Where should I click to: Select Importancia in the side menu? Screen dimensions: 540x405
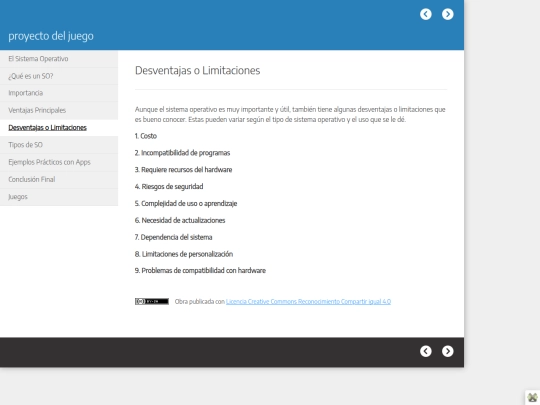[59, 93]
